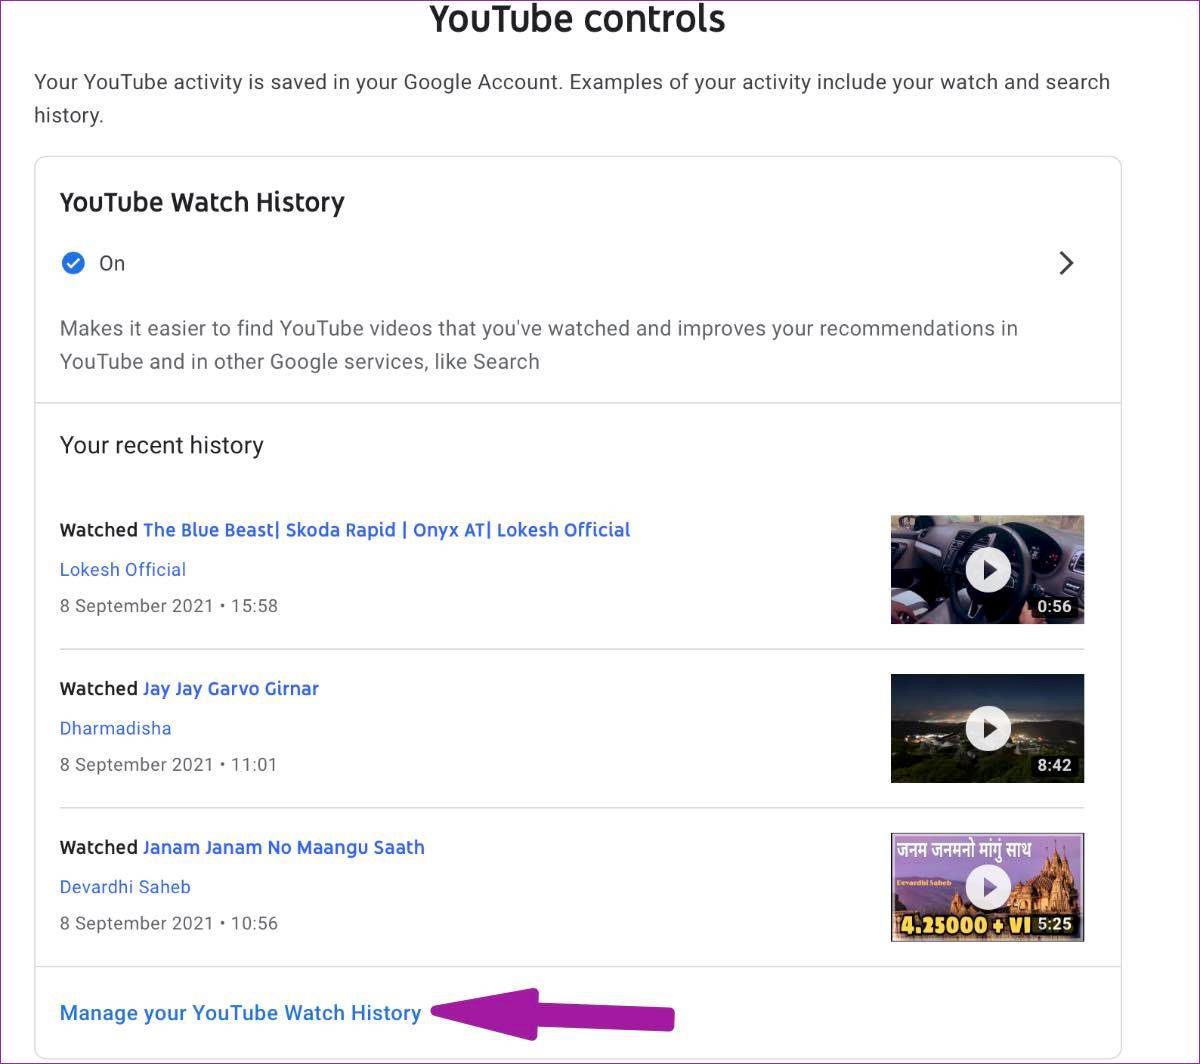The height and width of the screenshot is (1064, 1200).
Task: Play the Janam Janam No Maangu Saath thumbnail
Action: pos(987,887)
